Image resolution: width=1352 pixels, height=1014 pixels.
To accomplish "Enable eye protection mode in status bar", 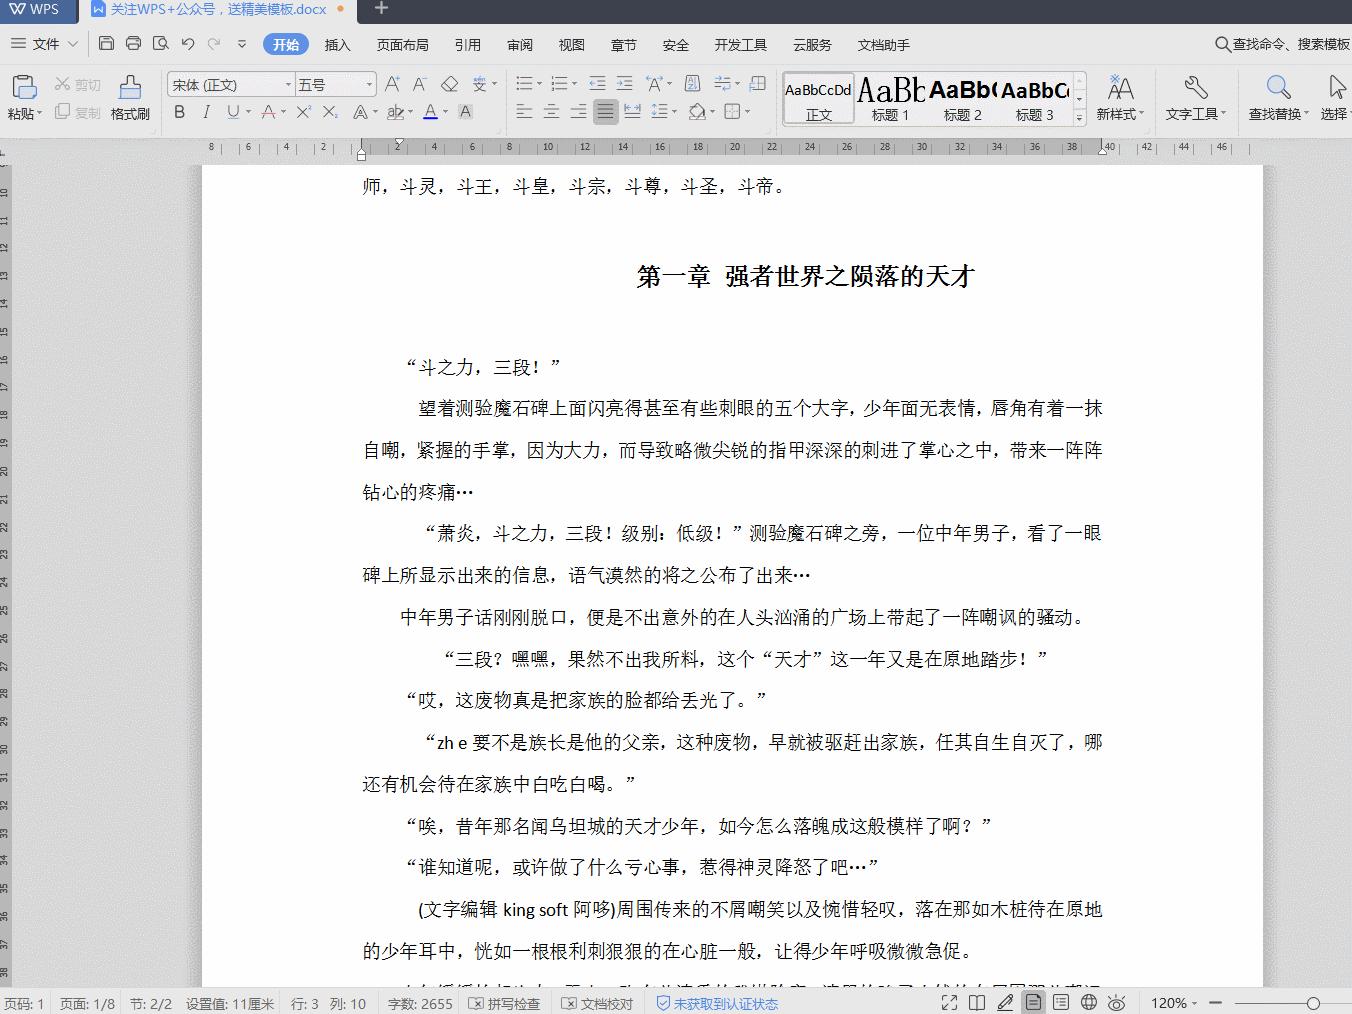I will [1117, 1002].
